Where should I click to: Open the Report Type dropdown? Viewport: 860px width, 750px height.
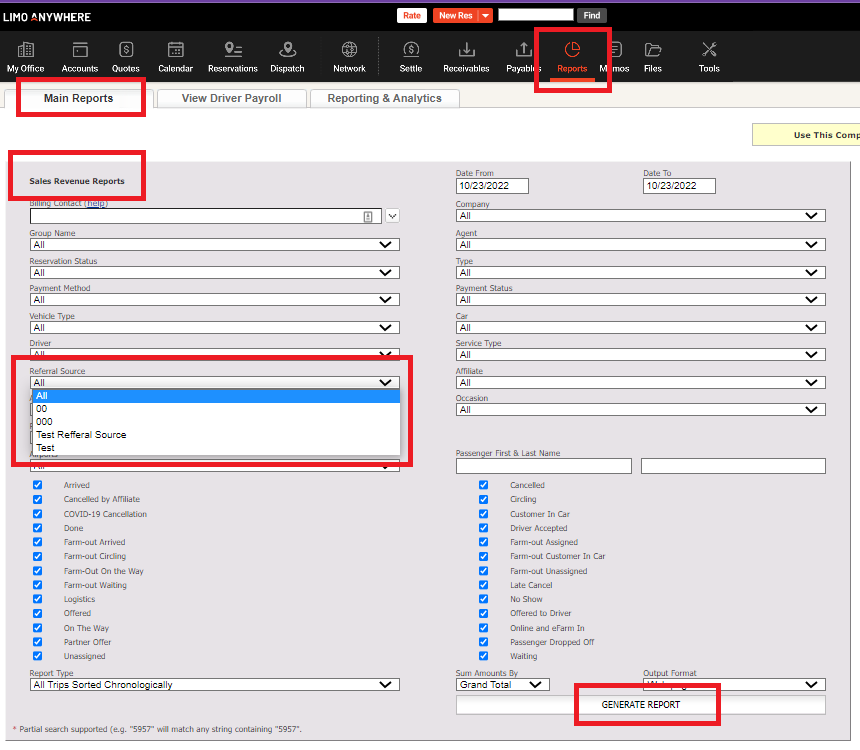coord(214,685)
